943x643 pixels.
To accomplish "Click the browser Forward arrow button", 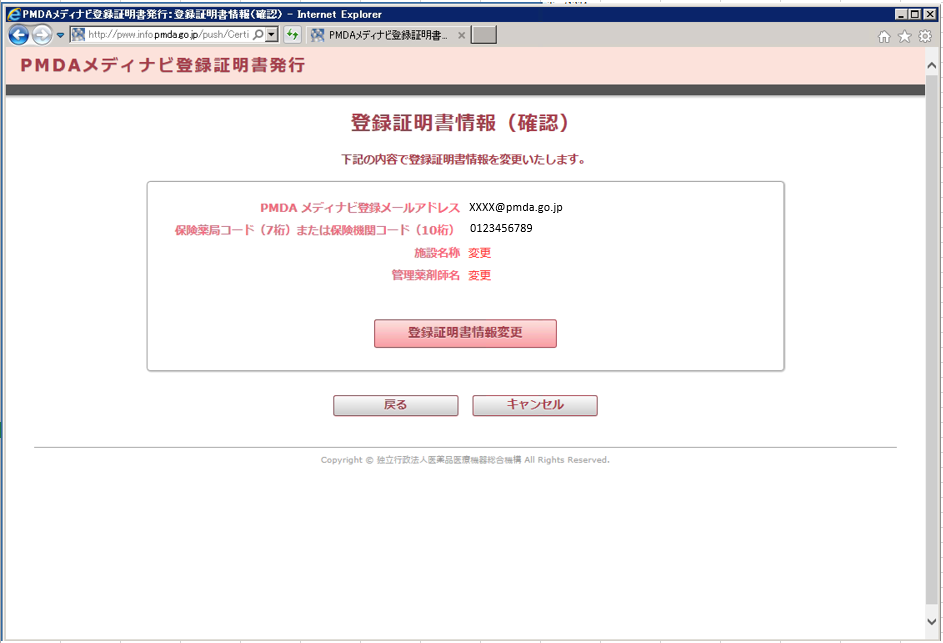I will coord(41,35).
